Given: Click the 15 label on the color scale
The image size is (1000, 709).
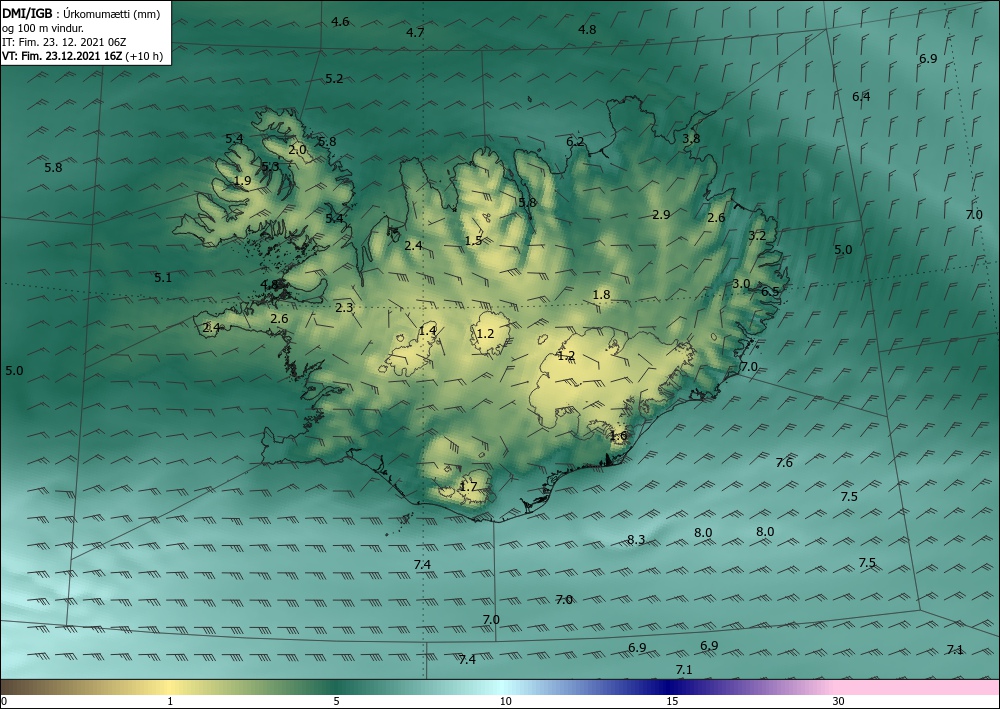Looking at the screenshot, I should click(672, 701).
